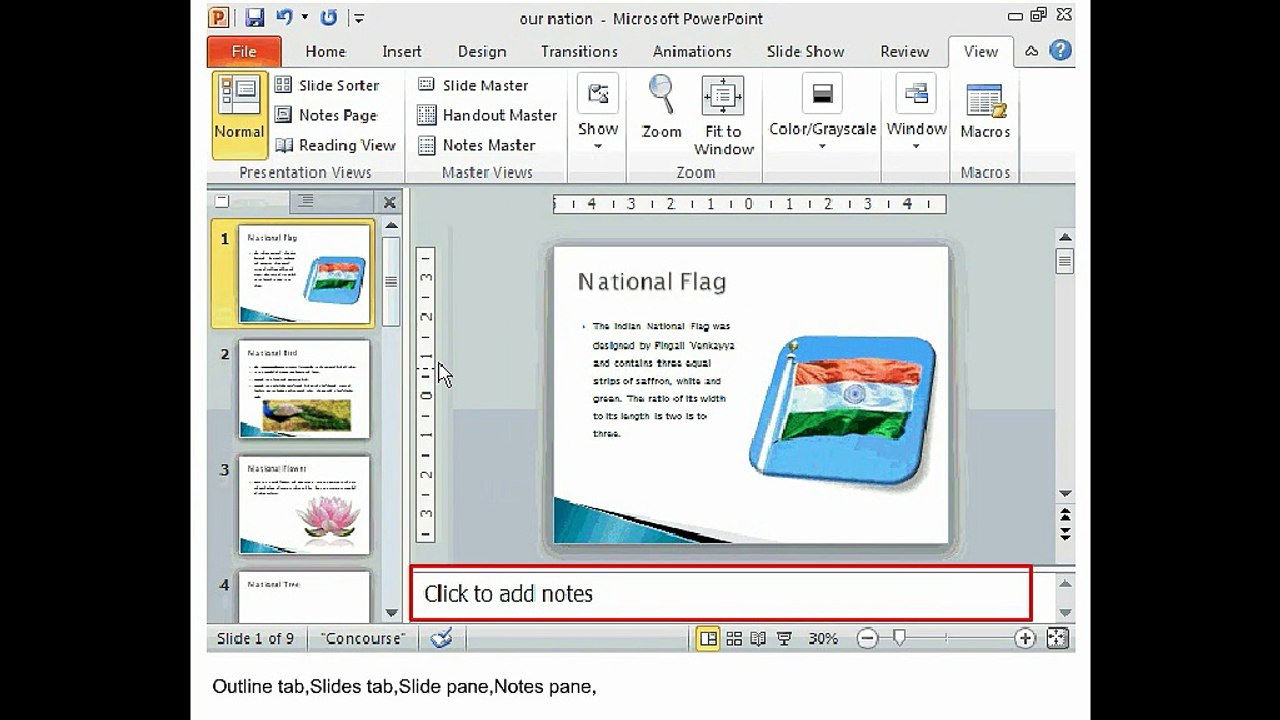Viewport: 1280px width, 720px height.
Task: Open the Handout Master view
Action: click(487, 115)
